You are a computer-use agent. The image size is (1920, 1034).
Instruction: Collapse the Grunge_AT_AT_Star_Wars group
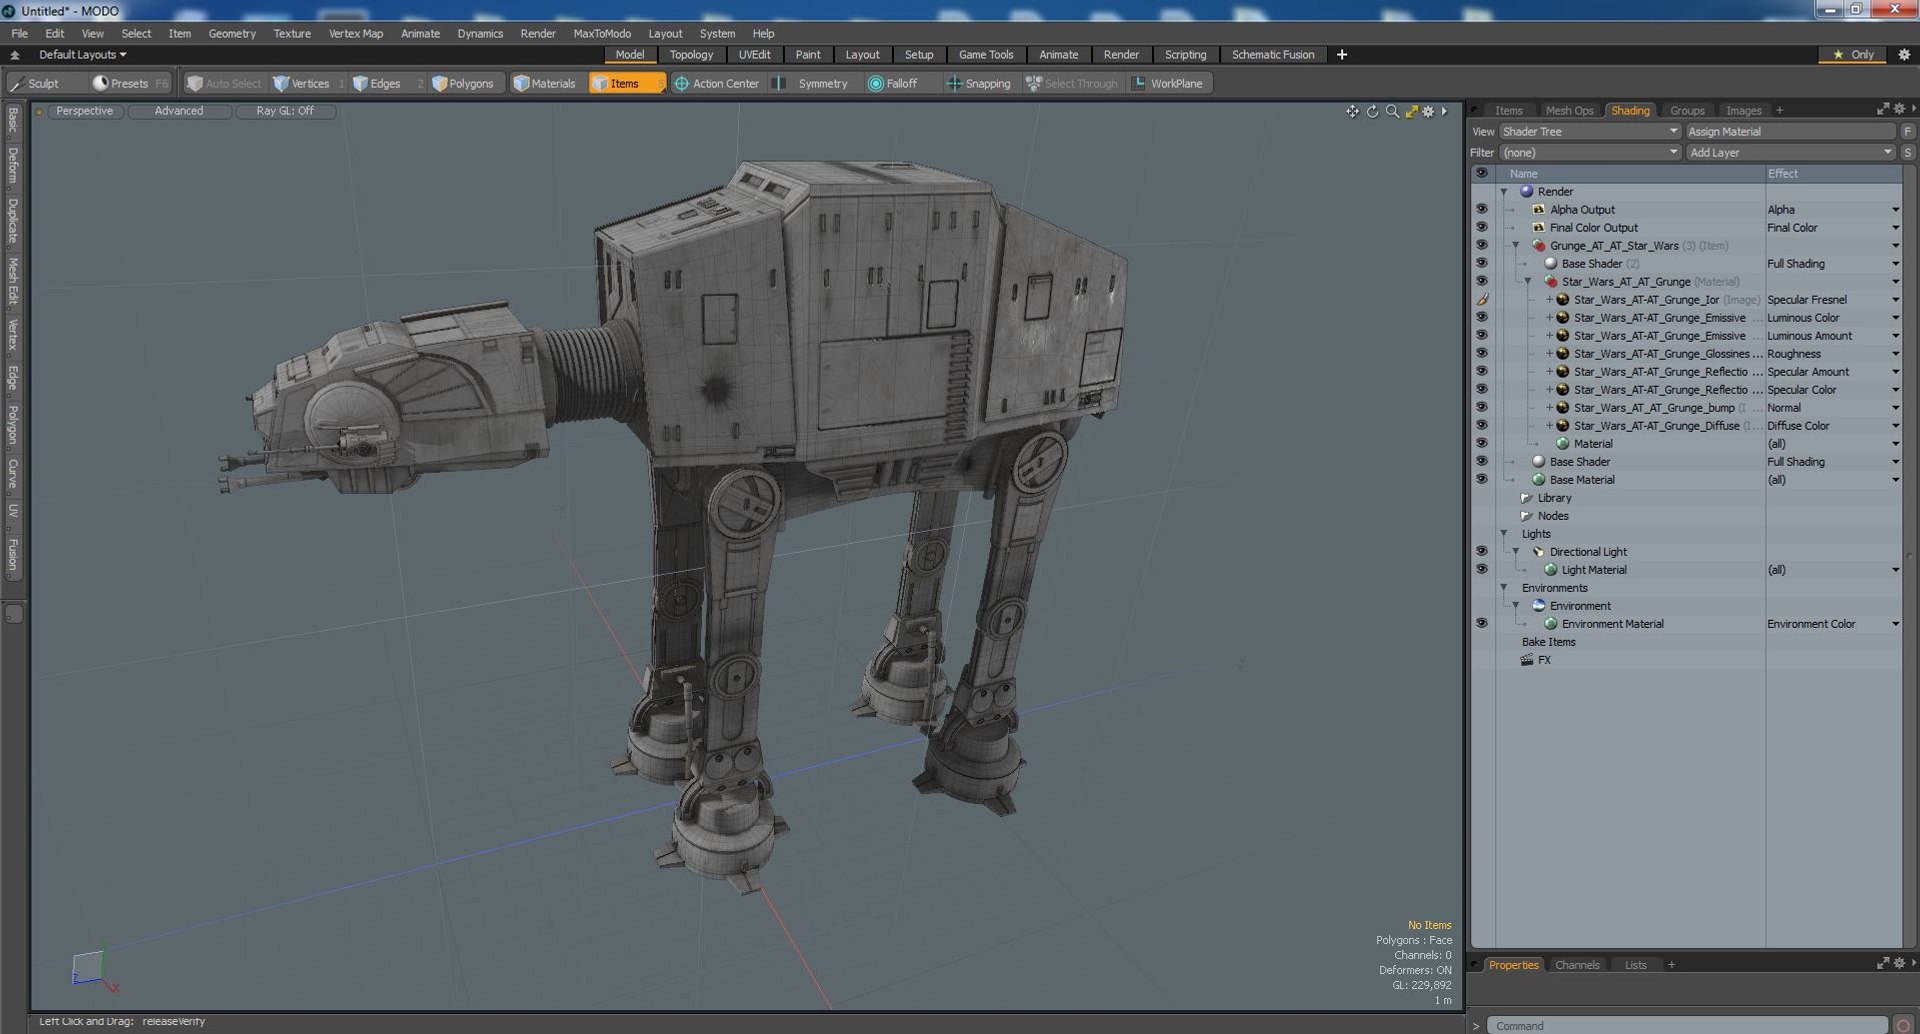(x=1516, y=246)
